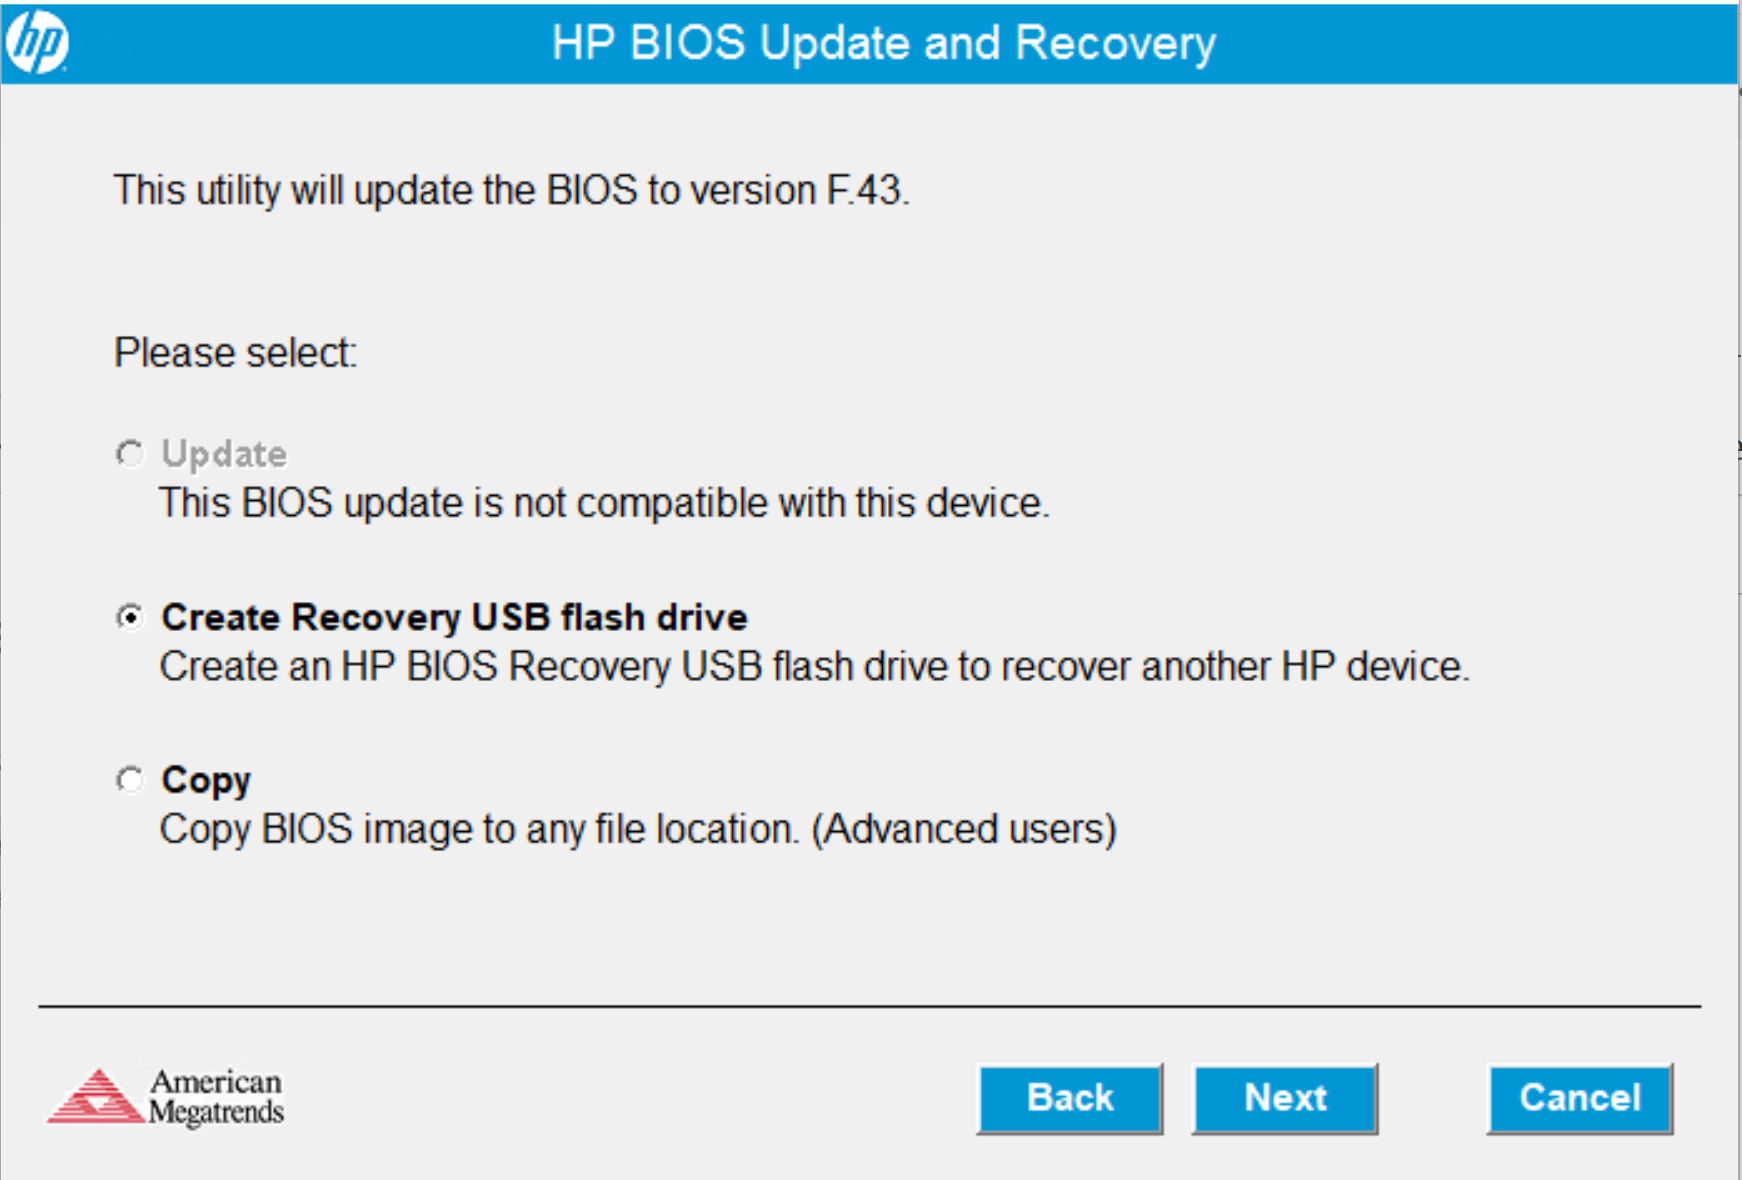Click the Please select prompt text
This screenshot has width=1742, height=1180.
pos(235,353)
